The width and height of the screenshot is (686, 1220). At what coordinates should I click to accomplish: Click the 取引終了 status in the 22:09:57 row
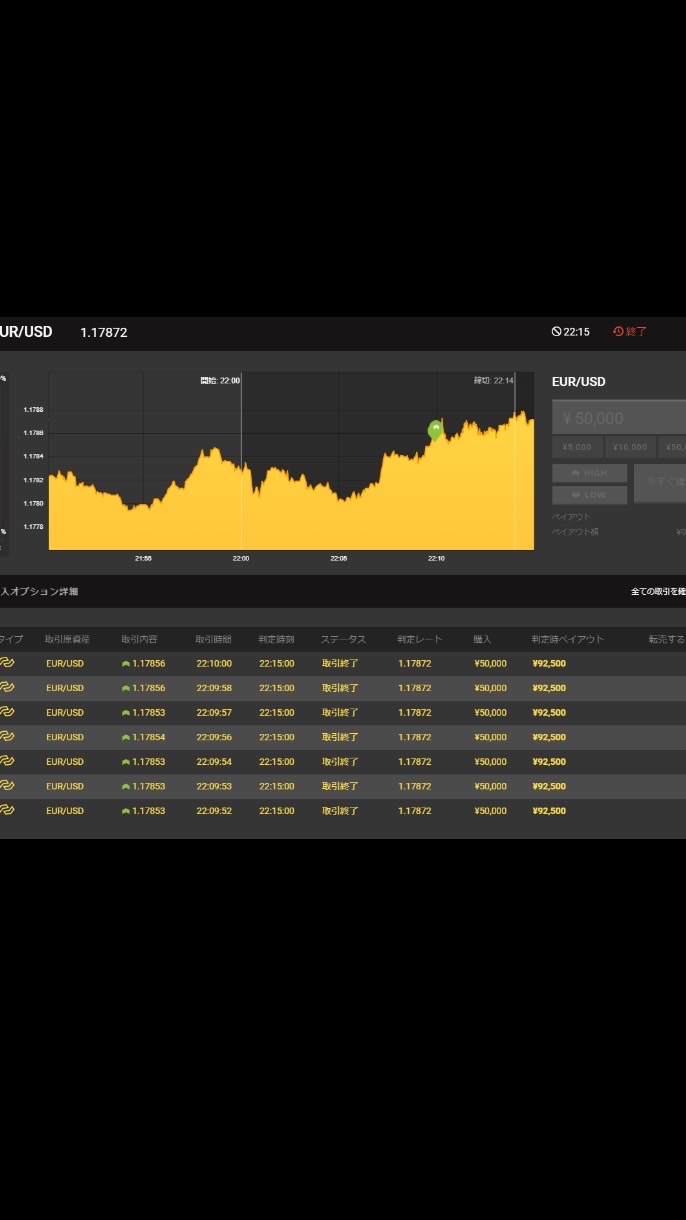click(x=340, y=713)
